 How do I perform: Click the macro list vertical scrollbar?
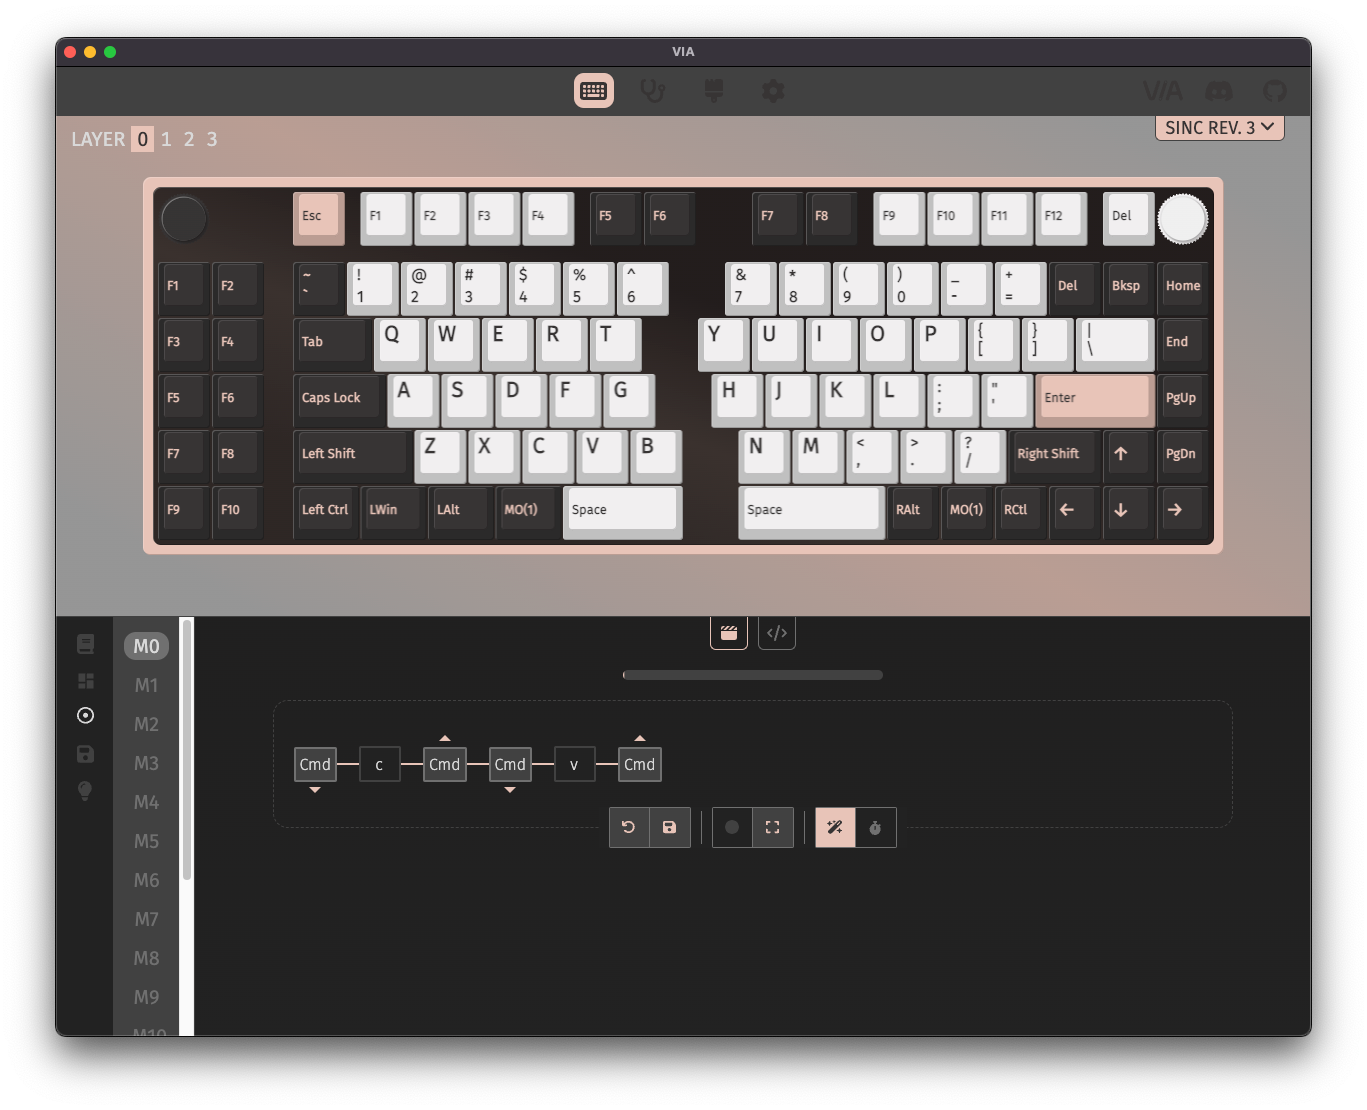coord(187,750)
